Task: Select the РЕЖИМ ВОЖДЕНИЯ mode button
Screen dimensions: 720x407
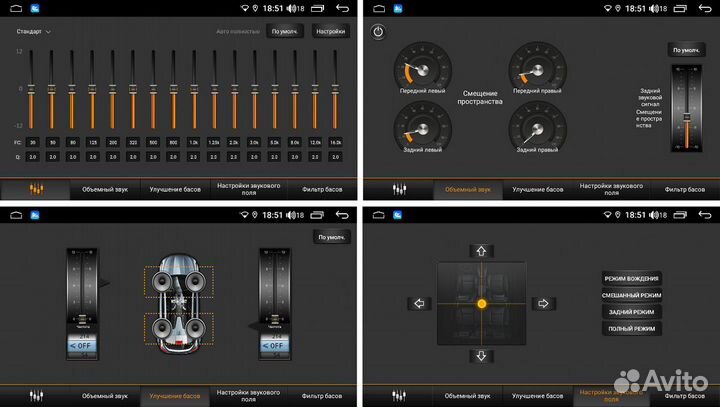Action: (x=632, y=278)
